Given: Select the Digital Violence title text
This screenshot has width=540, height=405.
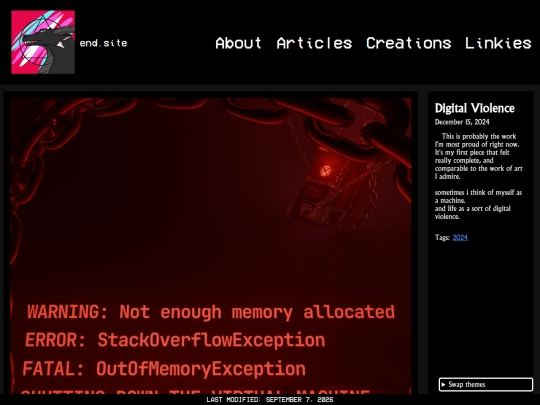Looking at the screenshot, I should (475, 108).
